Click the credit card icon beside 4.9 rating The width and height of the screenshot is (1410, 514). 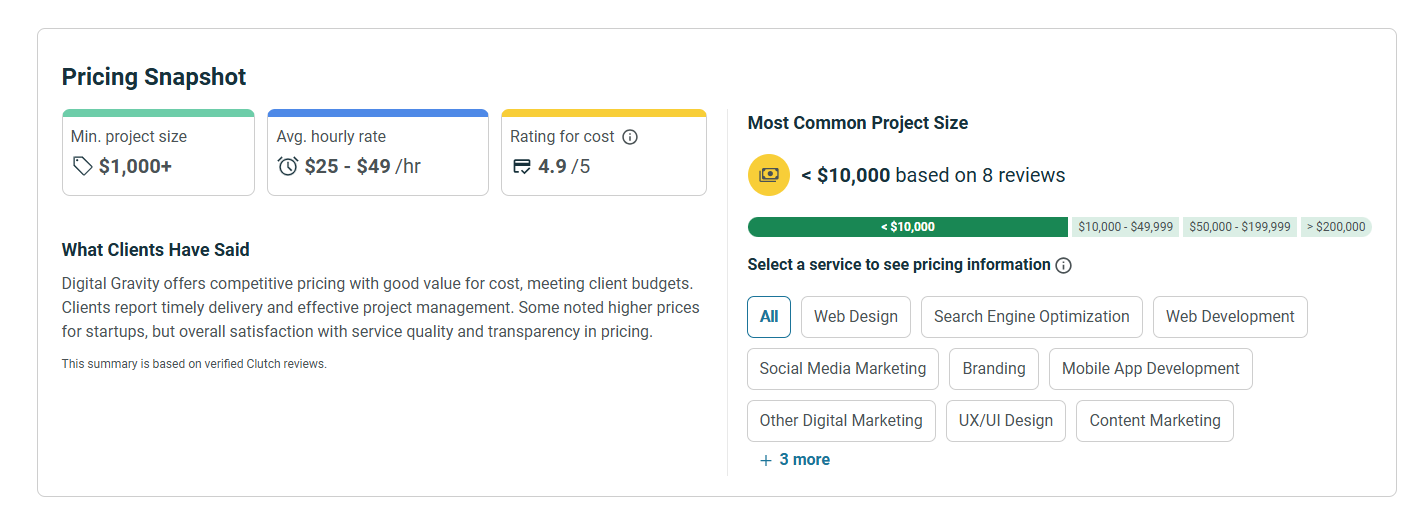coord(521,166)
